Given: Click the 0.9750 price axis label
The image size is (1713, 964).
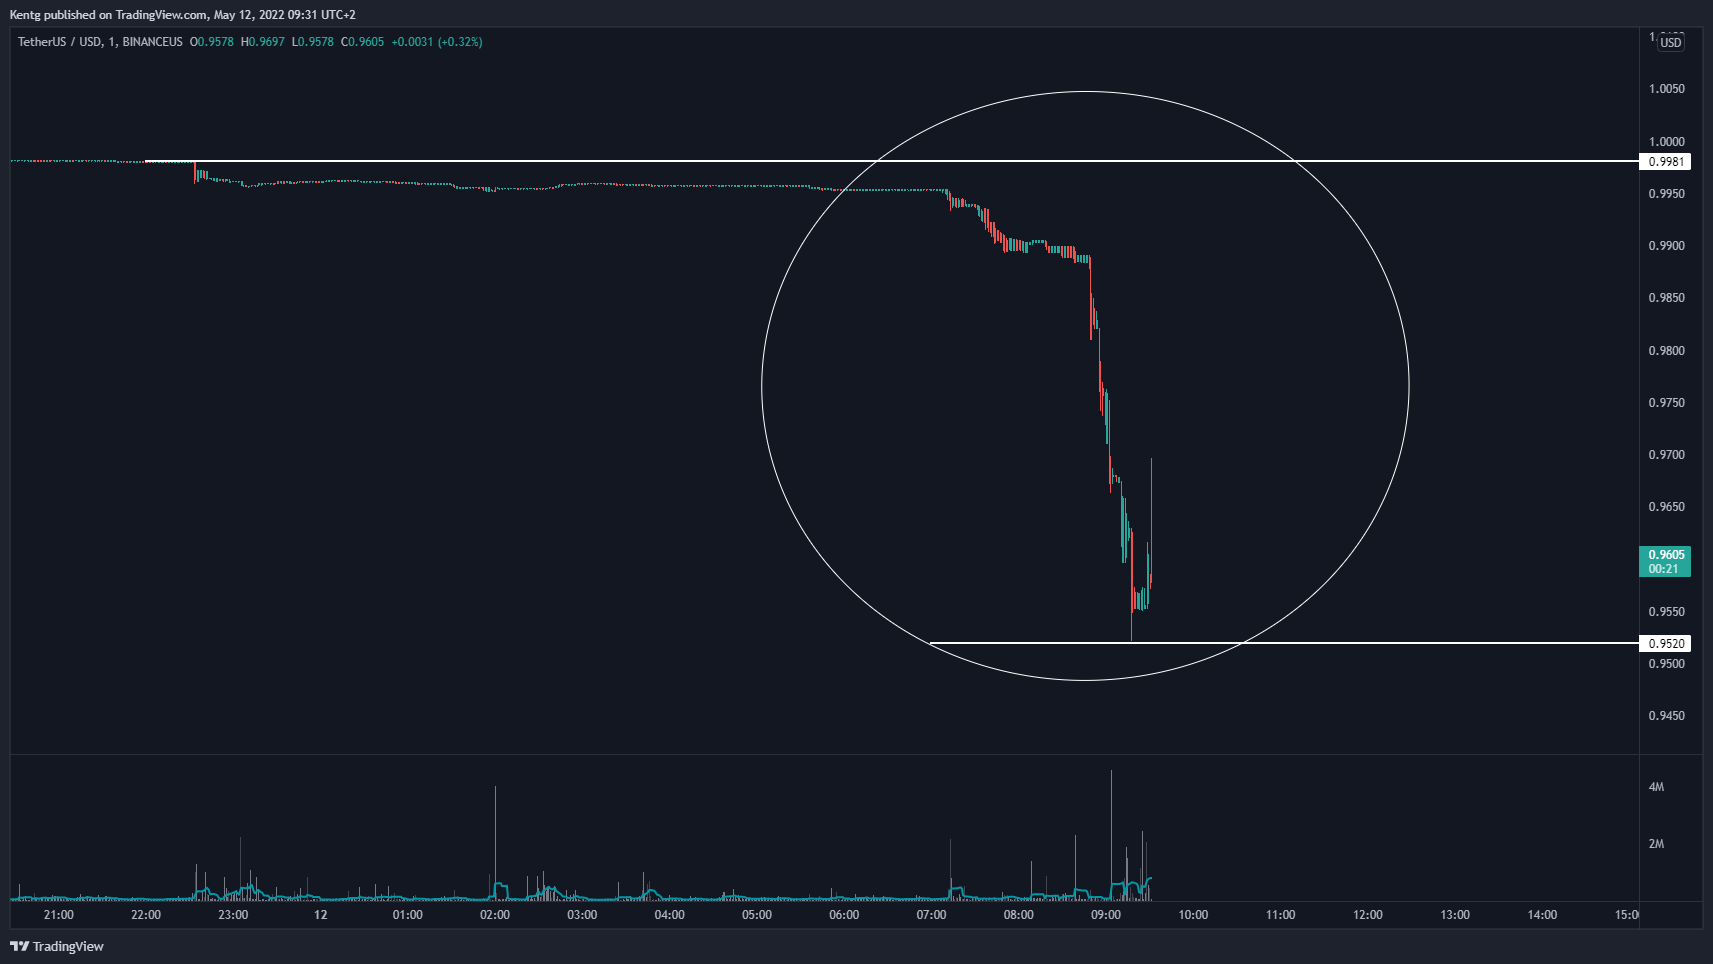Looking at the screenshot, I should pyautogui.click(x=1667, y=403).
